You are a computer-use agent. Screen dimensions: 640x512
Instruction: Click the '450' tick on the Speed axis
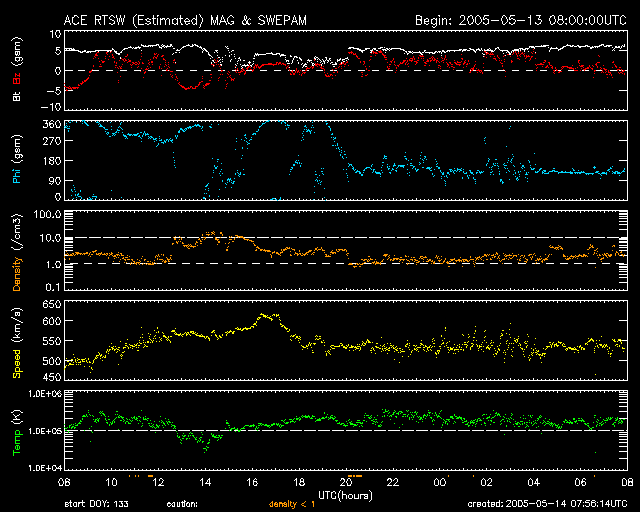(x=52, y=377)
